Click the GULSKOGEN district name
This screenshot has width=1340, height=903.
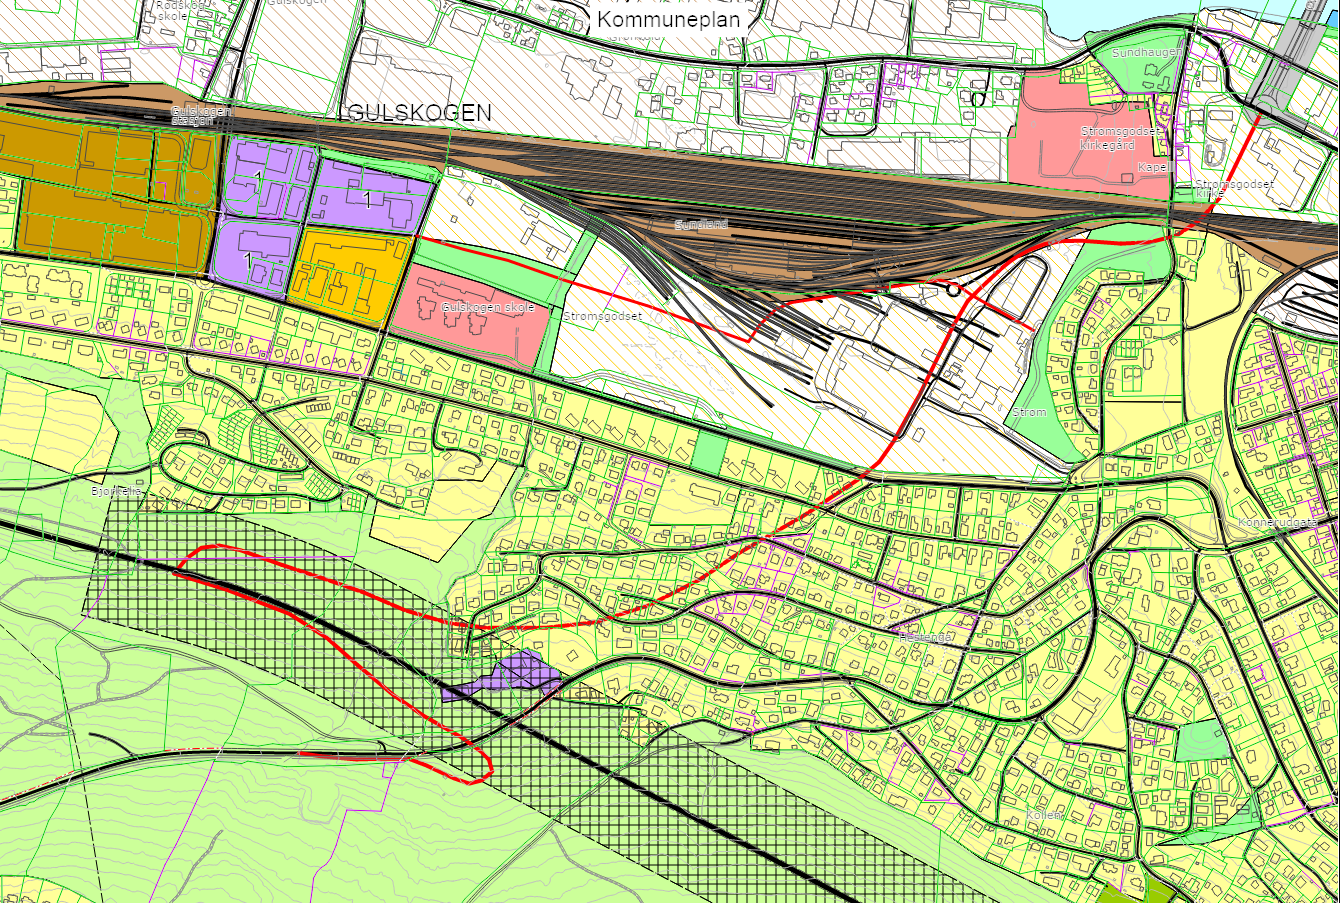pyautogui.click(x=419, y=113)
